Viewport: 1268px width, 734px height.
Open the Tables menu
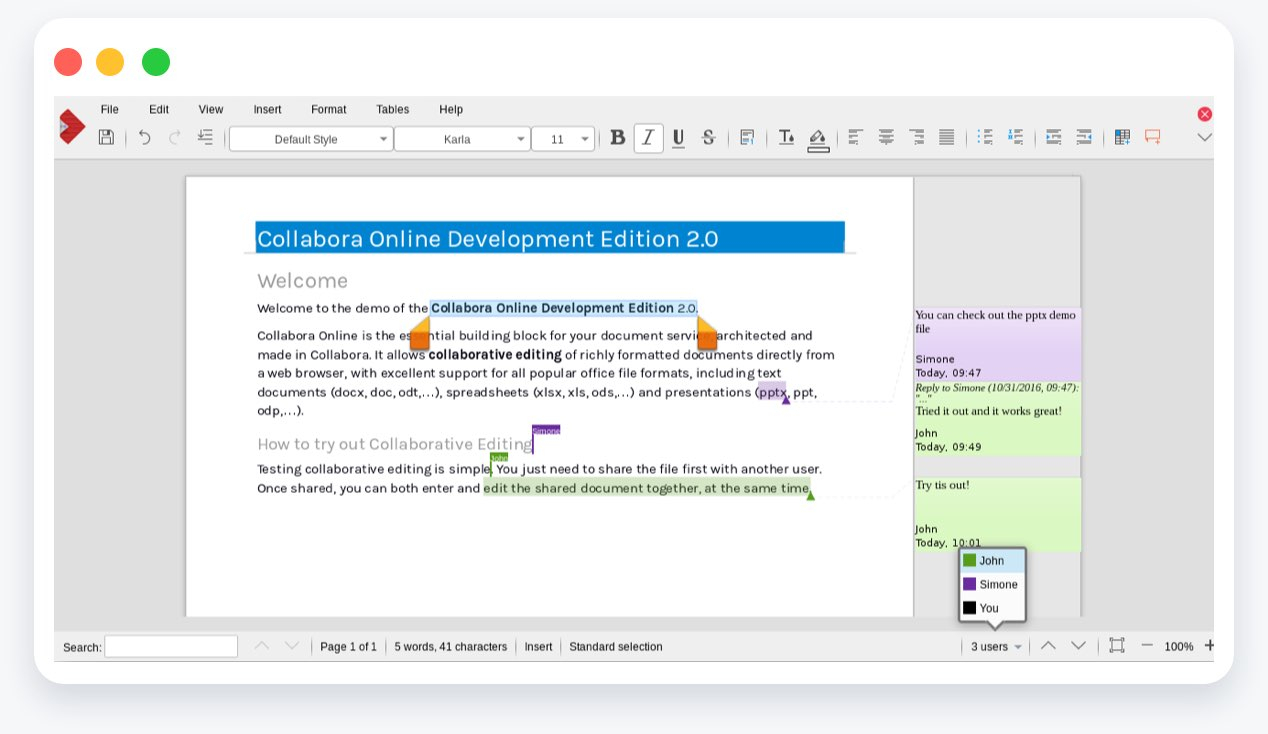pyautogui.click(x=392, y=109)
